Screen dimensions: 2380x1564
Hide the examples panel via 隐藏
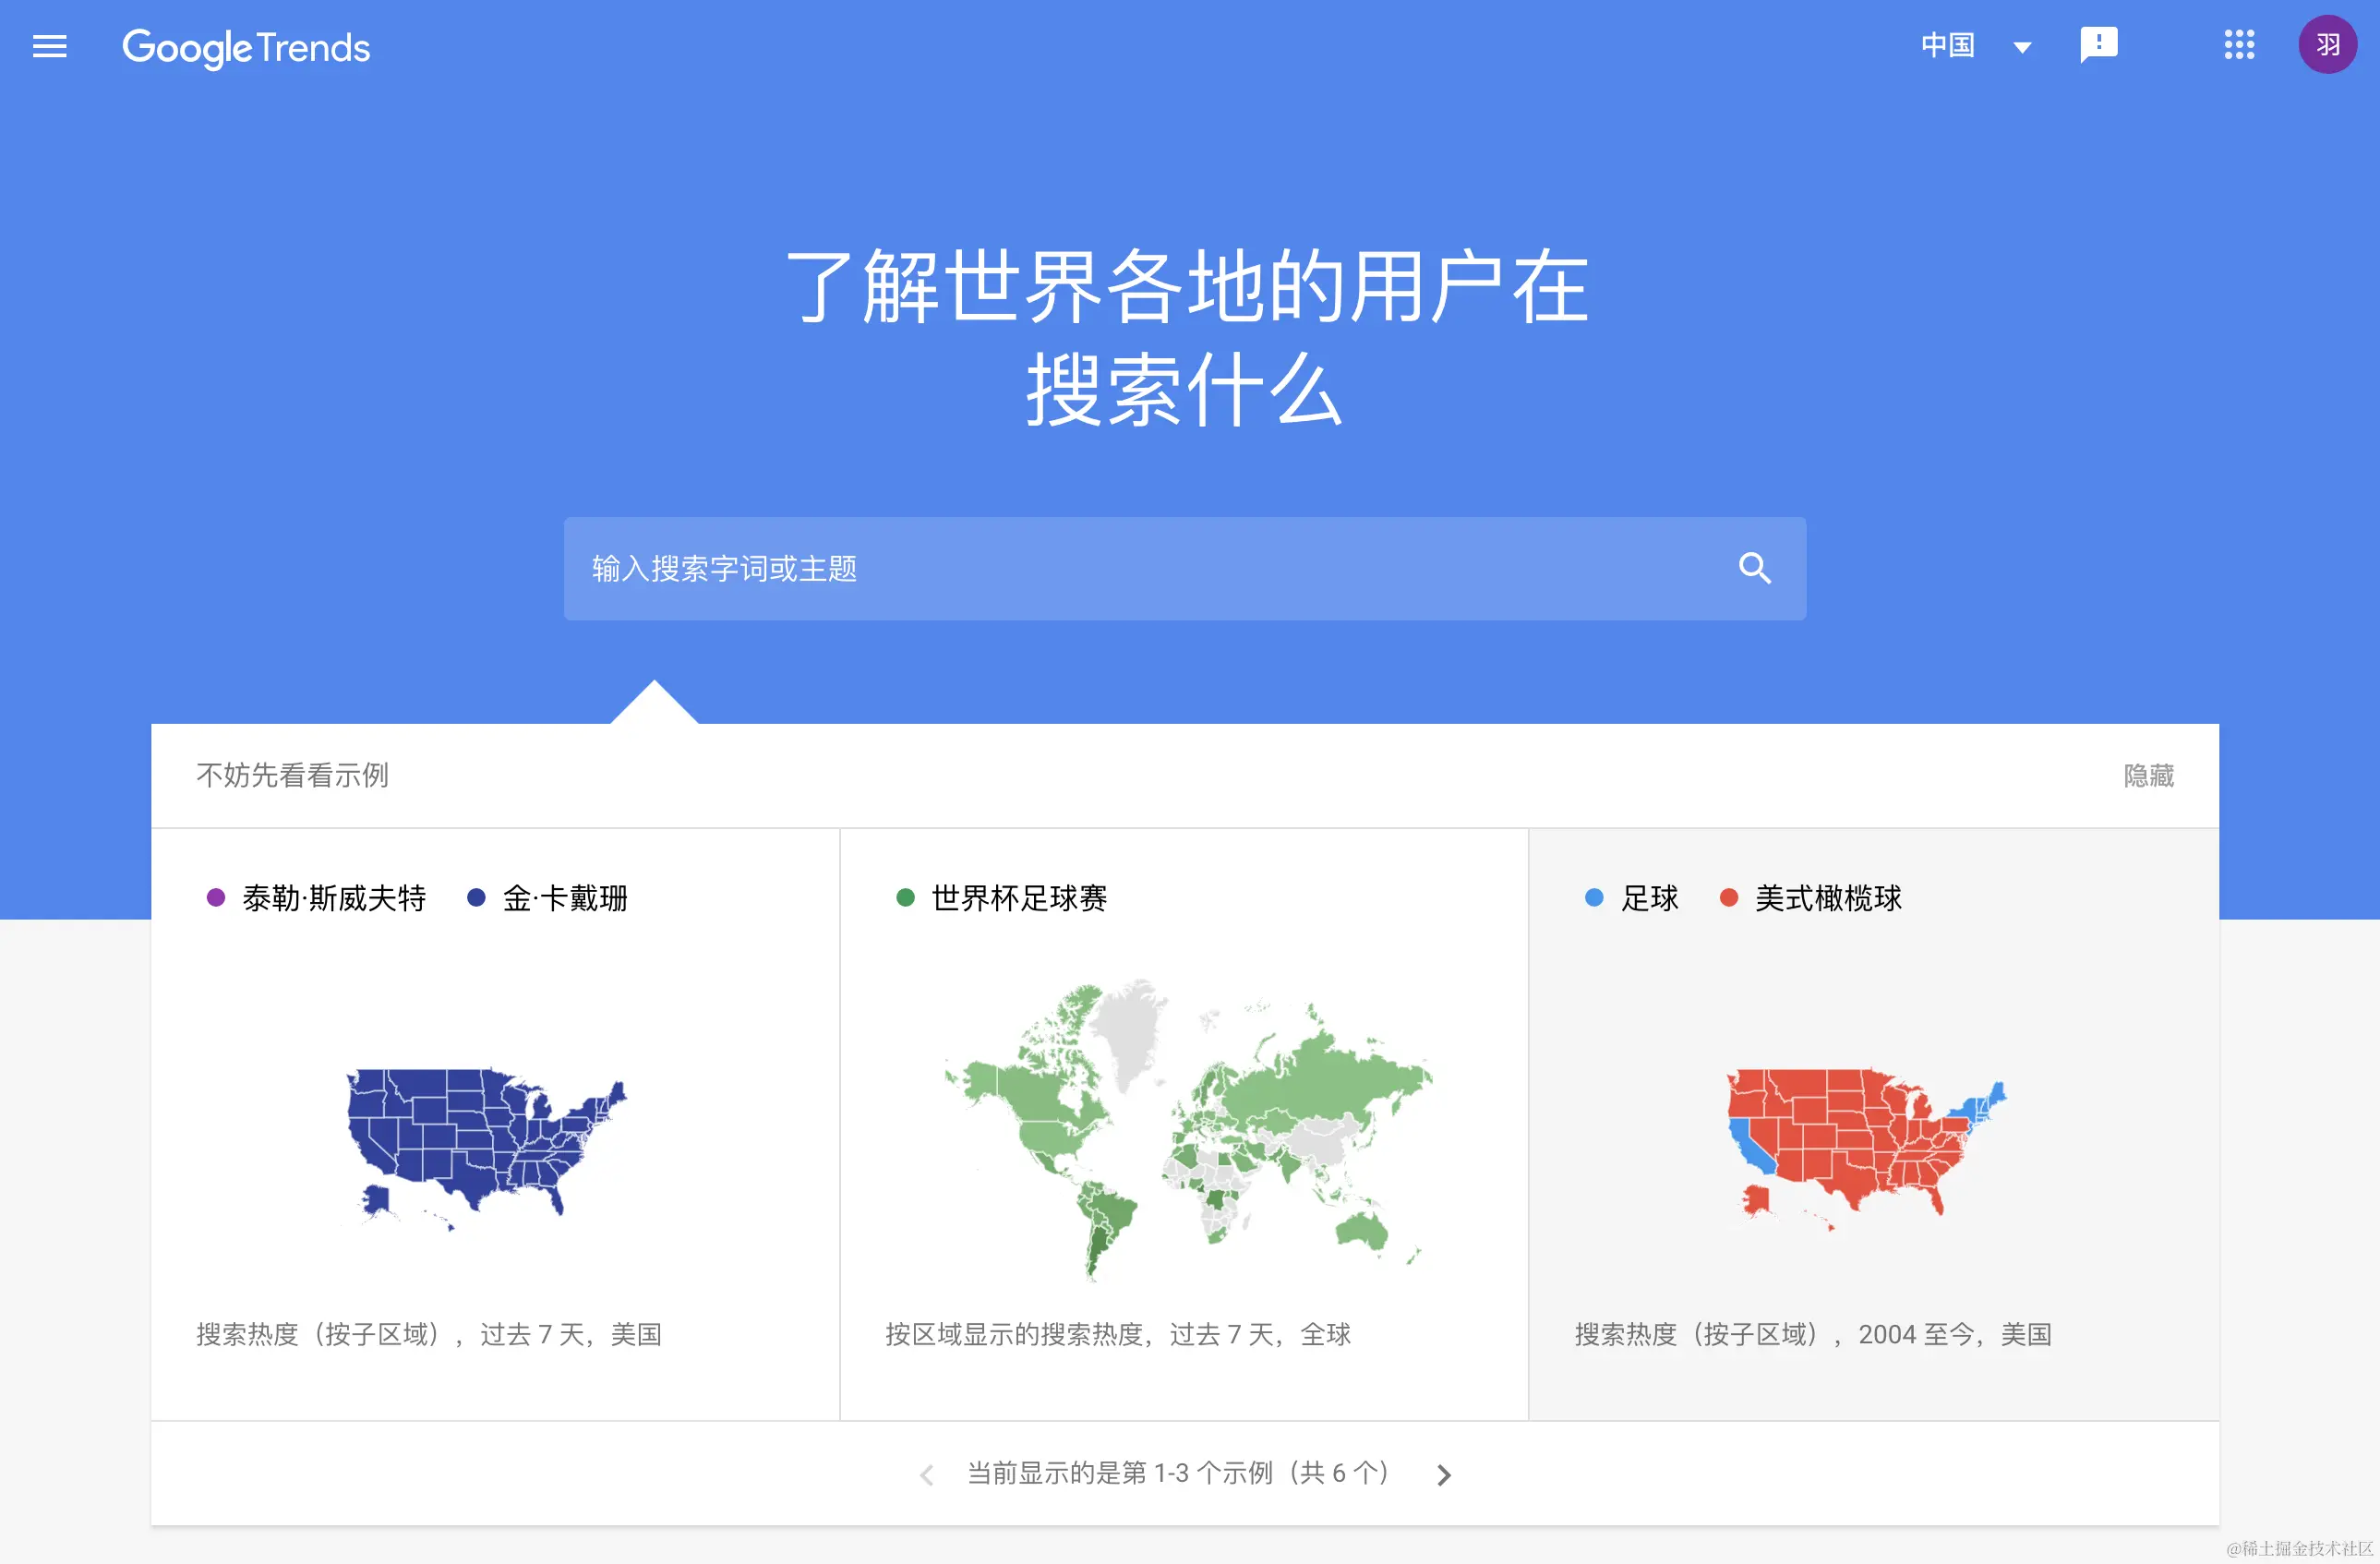[x=2148, y=775]
